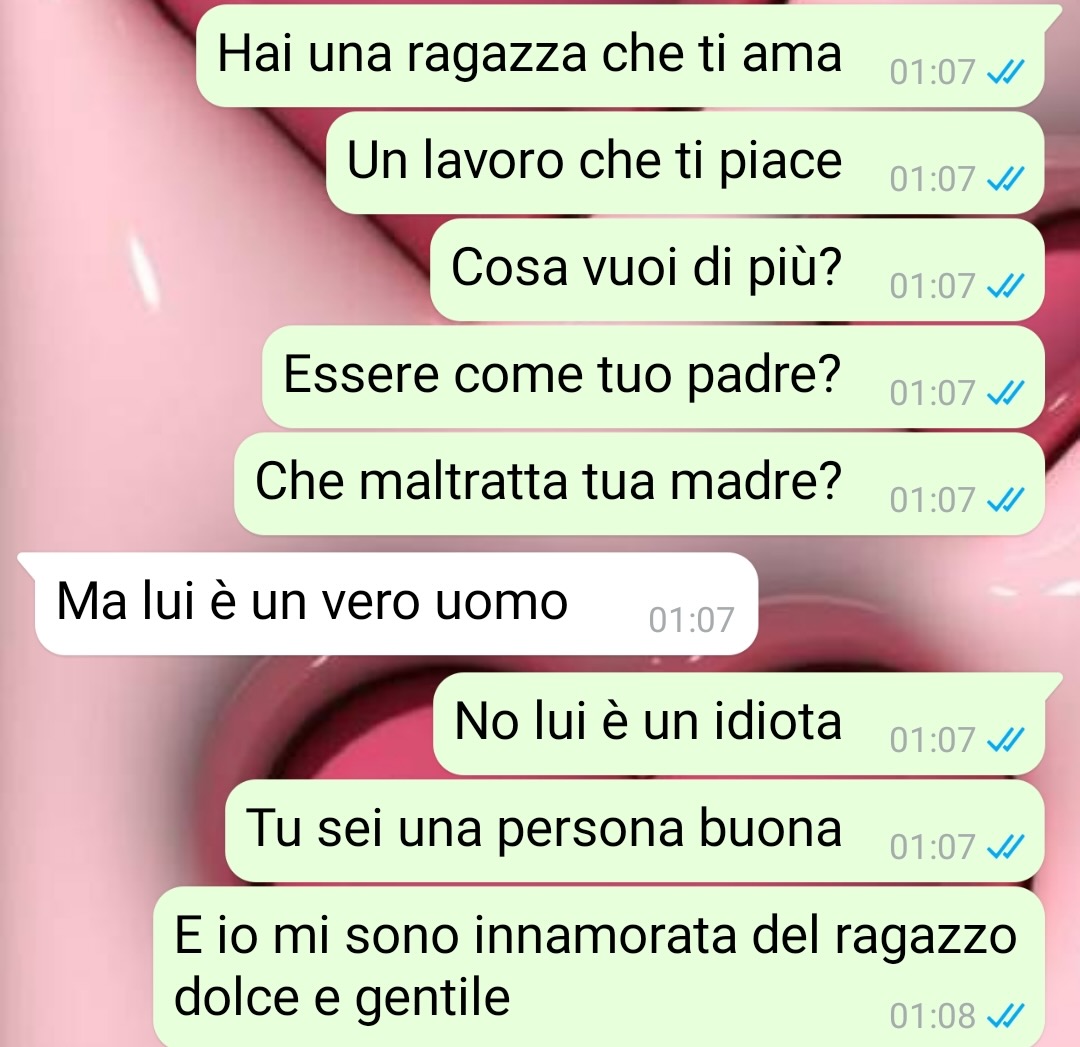The height and width of the screenshot is (1047, 1080).
Task: Click the 01:07 timestamp on received message
Action: [x=692, y=620]
